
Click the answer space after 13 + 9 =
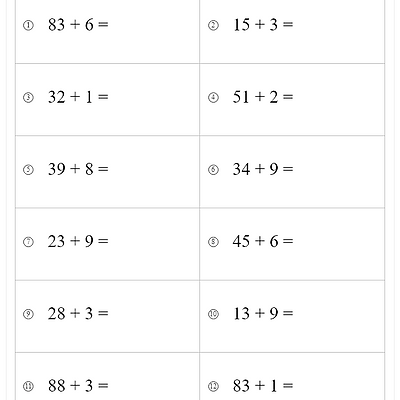tap(338, 314)
